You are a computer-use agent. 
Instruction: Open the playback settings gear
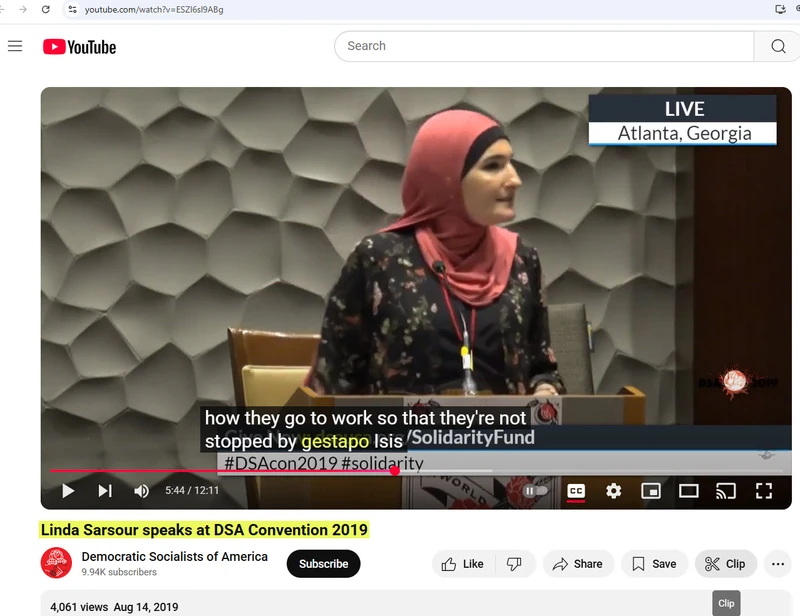(611, 491)
